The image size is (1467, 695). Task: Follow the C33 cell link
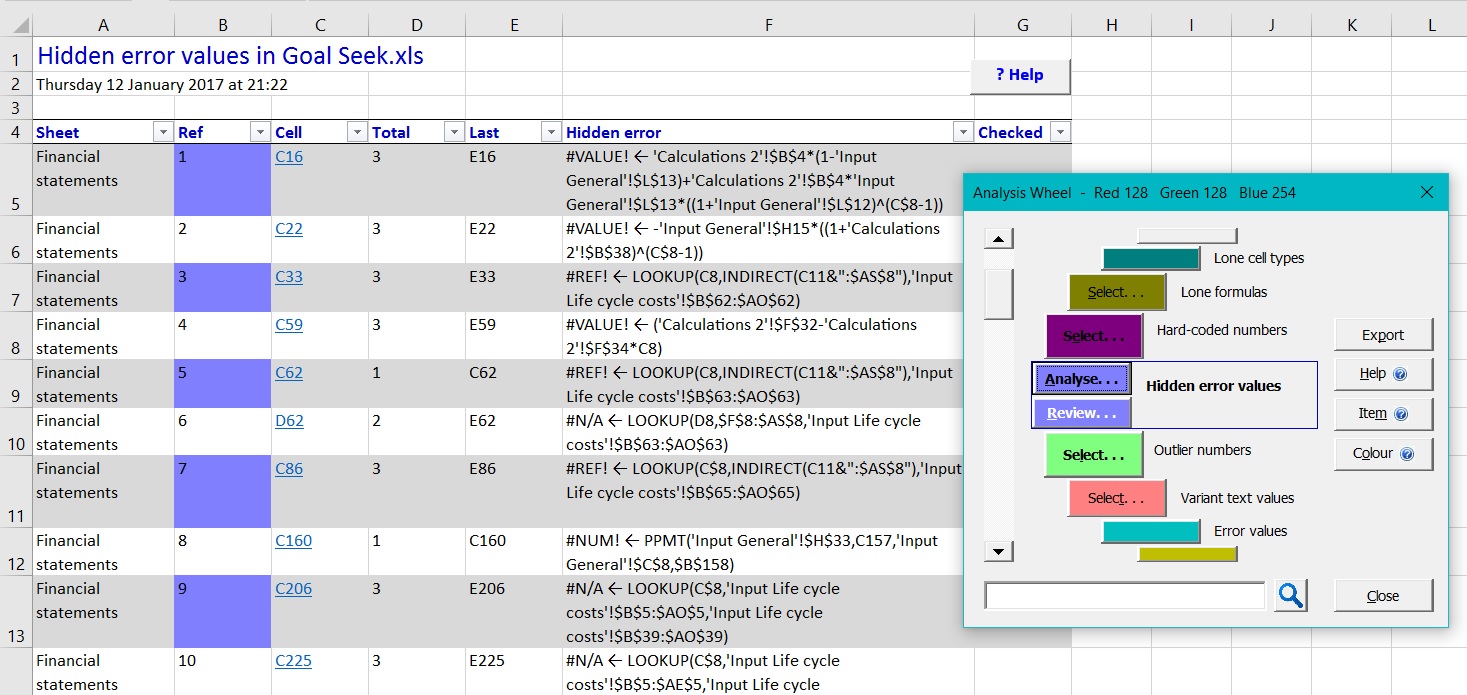point(289,277)
